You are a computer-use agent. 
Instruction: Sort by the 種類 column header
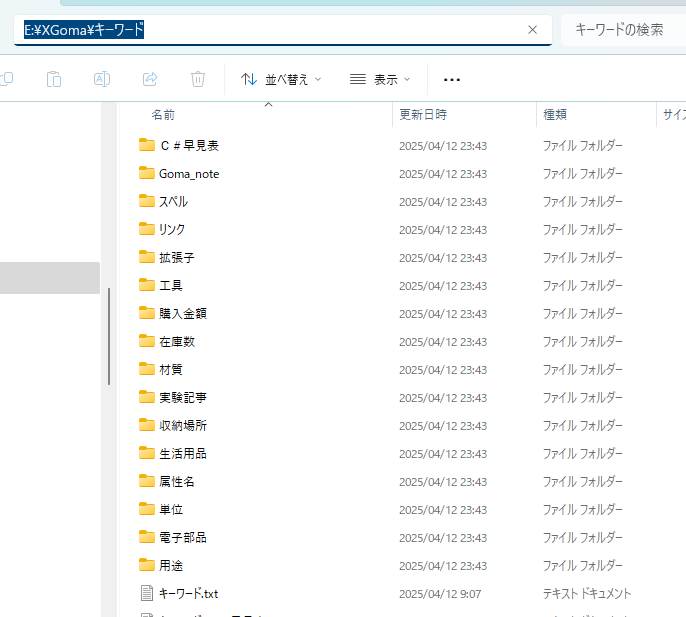[x=555, y=115]
